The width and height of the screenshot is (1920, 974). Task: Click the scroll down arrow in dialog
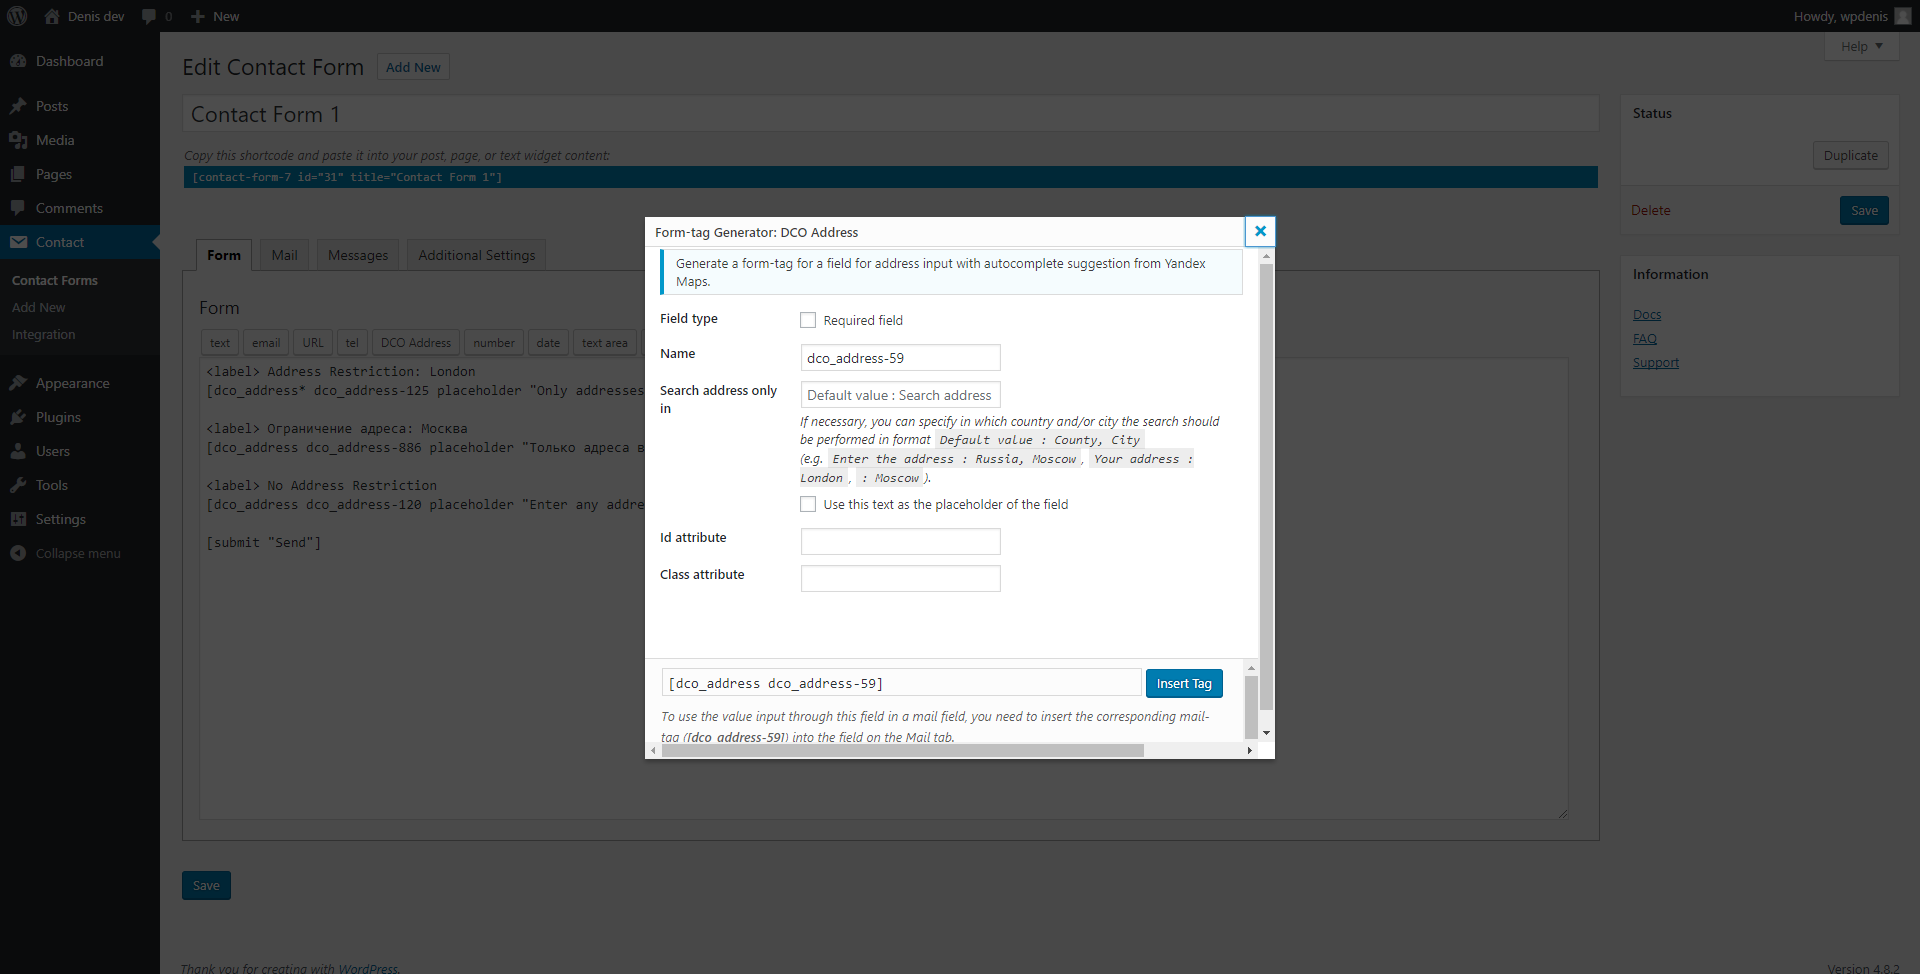pyautogui.click(x=1266, y=733)
